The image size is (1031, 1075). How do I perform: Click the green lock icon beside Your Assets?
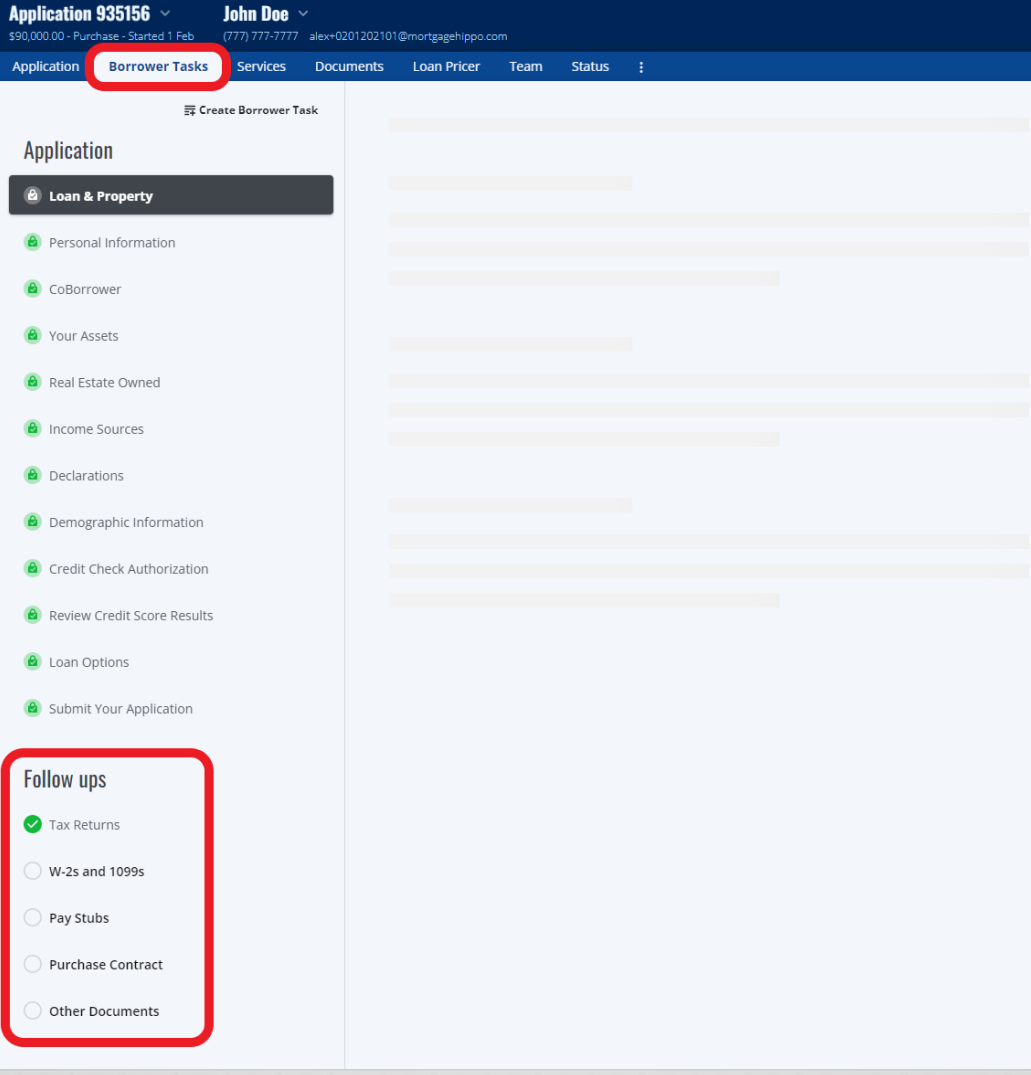pyautogui.click(x=32, y=335)
